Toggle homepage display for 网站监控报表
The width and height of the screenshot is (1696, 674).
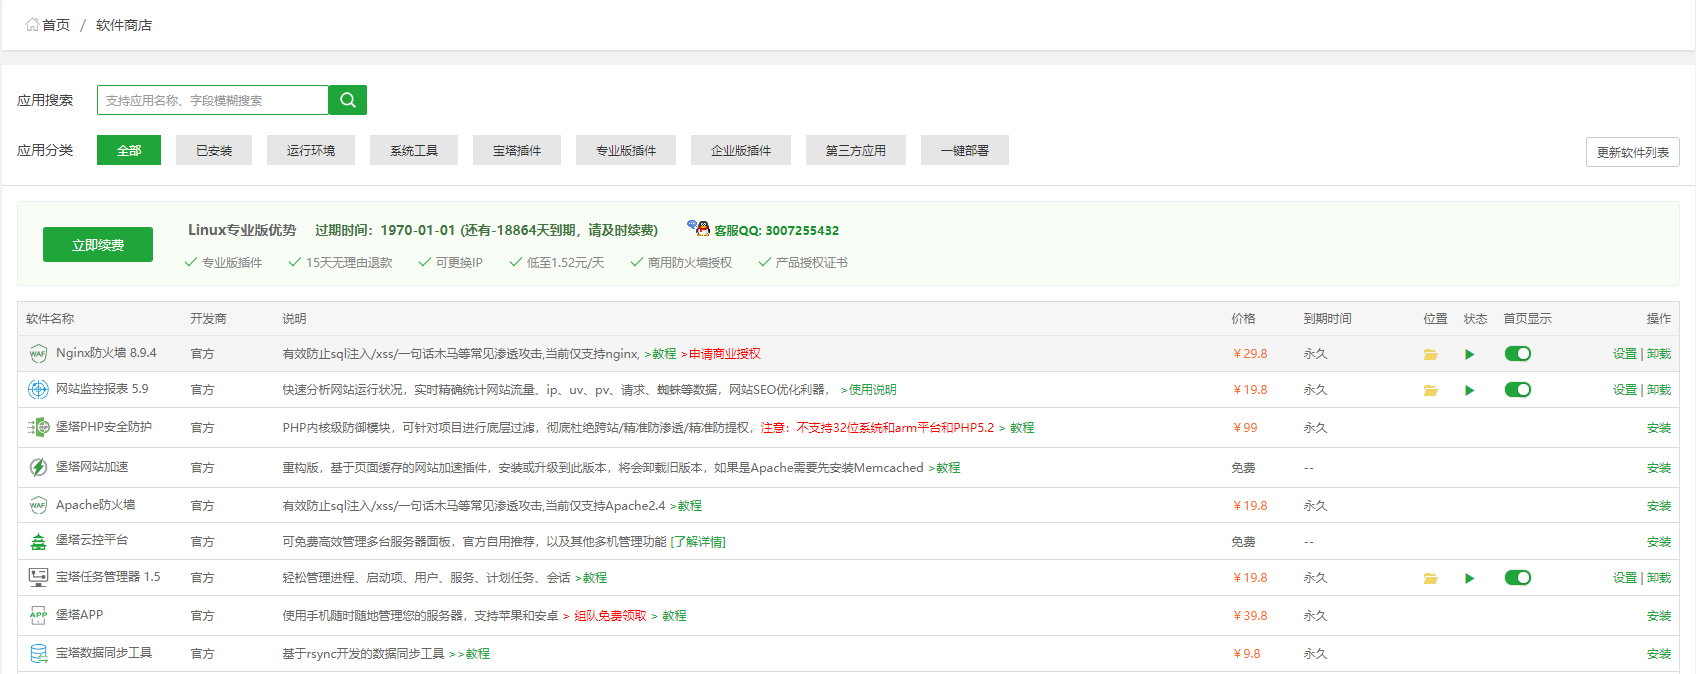coord(1518,390)
